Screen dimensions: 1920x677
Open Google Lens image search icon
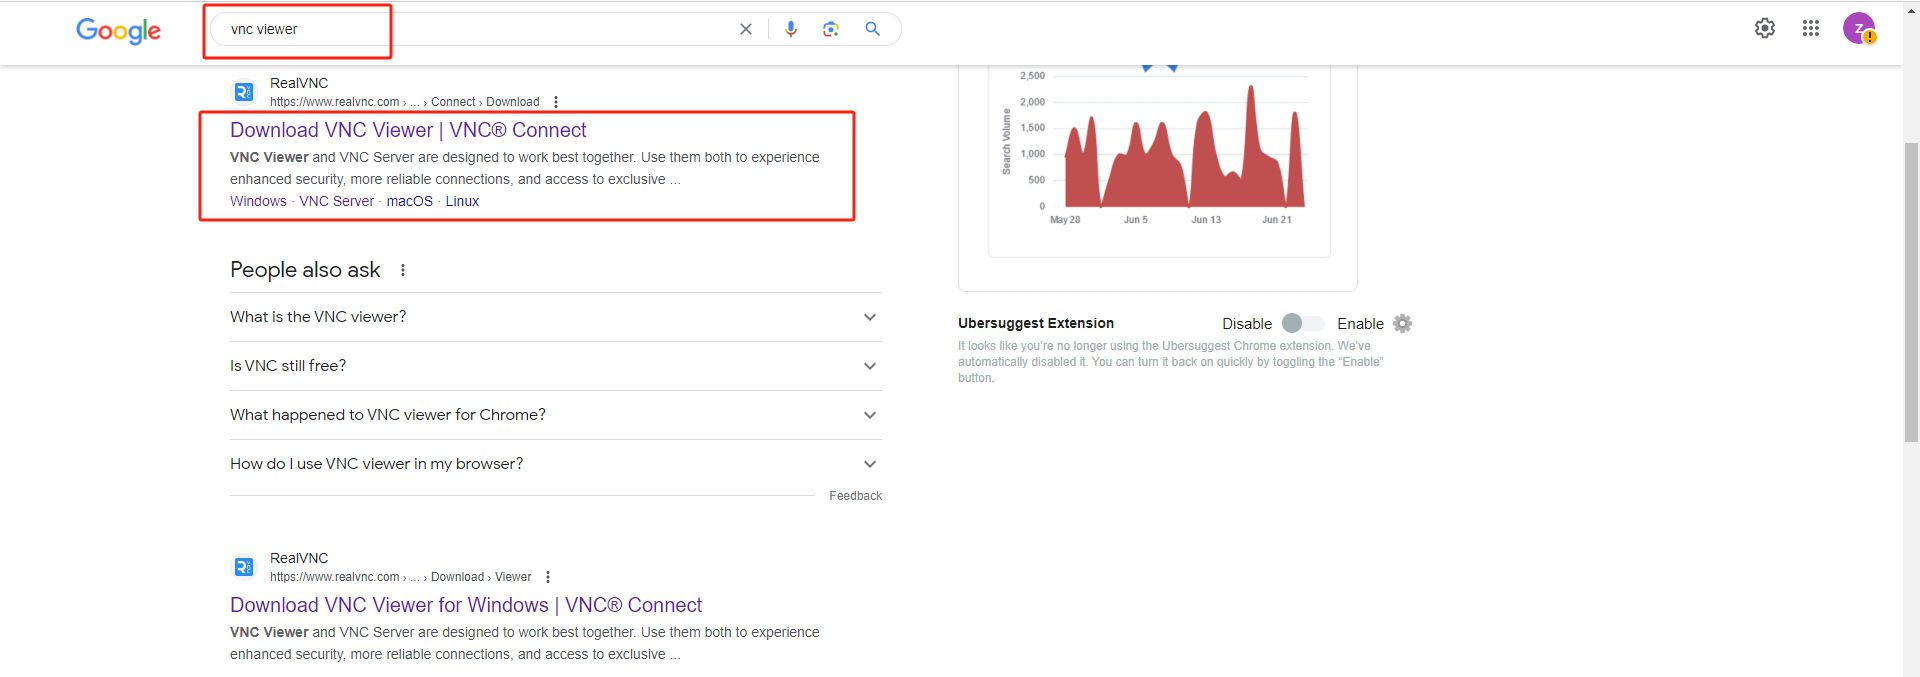[831, 29]
